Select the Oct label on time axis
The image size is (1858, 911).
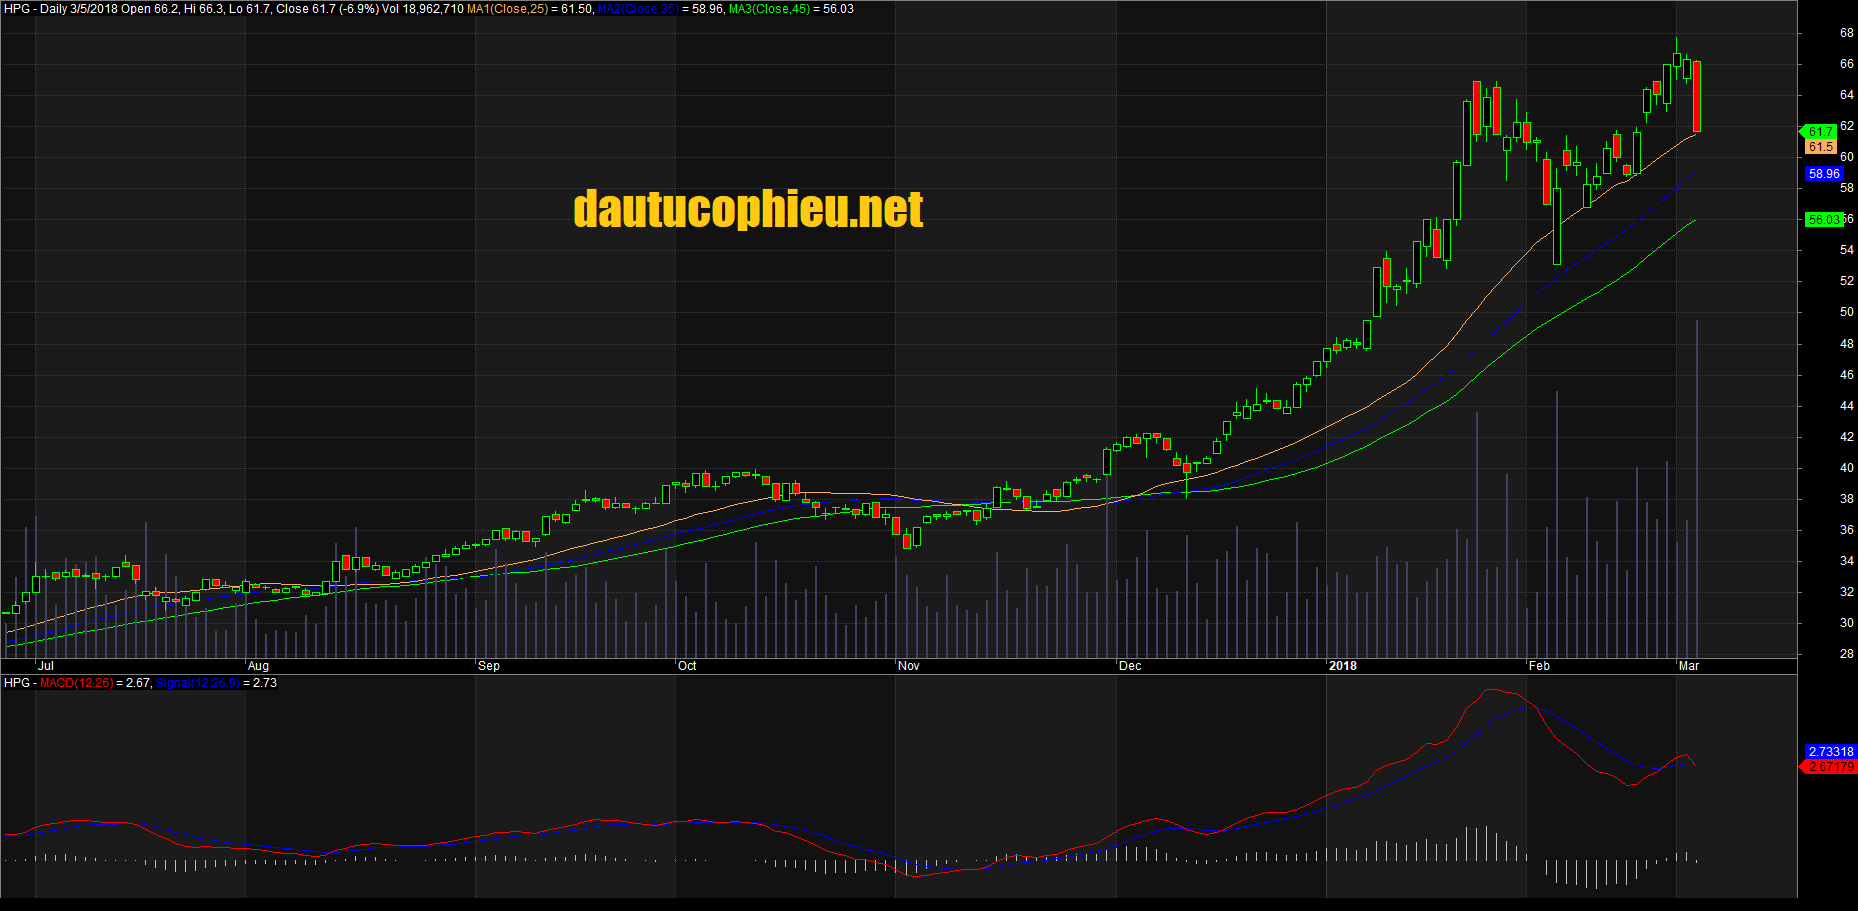point(687,666)
